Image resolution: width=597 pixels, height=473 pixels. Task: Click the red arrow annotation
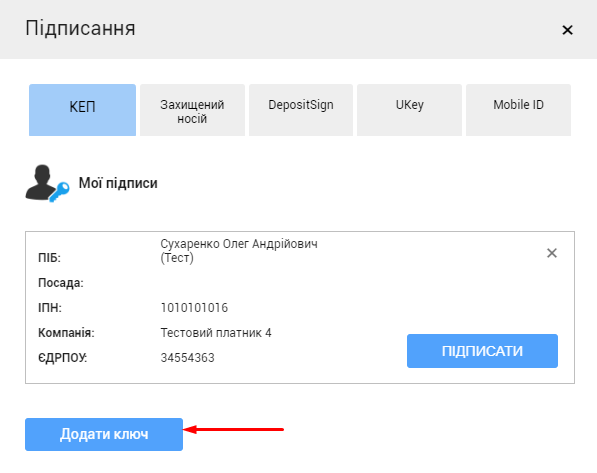click(233, 430)
